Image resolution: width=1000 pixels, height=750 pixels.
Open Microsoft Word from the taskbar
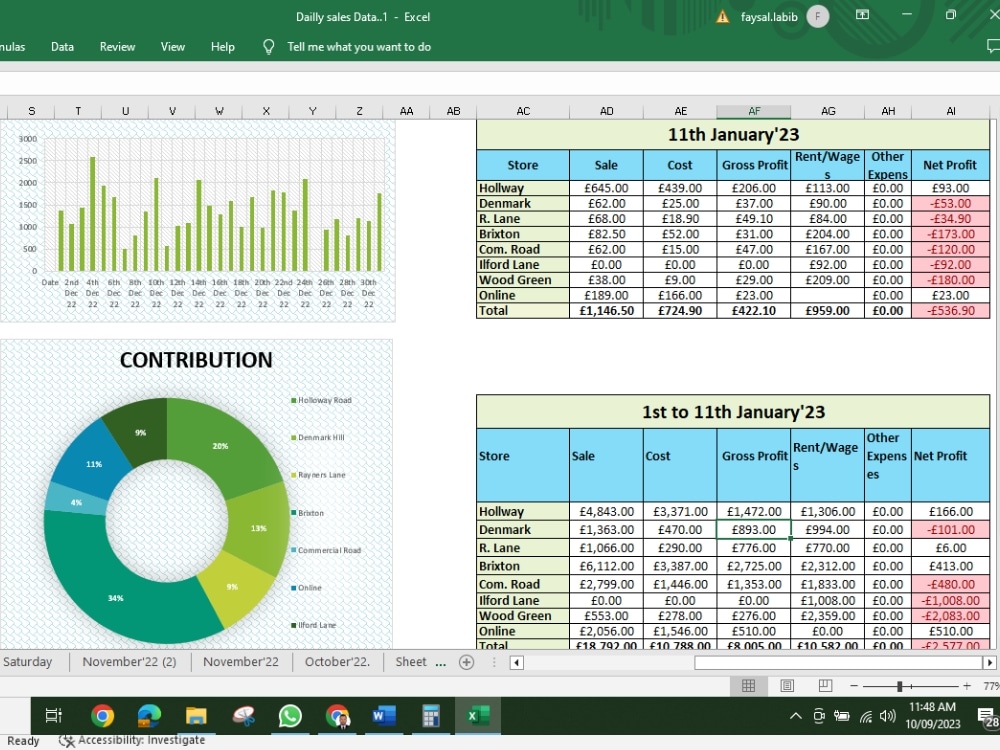click(x=383, y=716)
